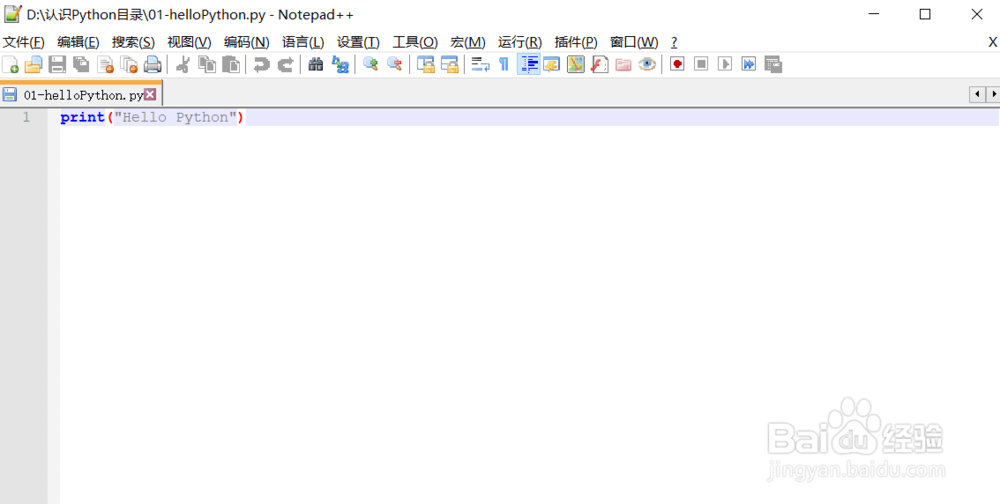Open the 宏(M) menu
Viewport: 1000px width, 504px height.
pos(468,42)
